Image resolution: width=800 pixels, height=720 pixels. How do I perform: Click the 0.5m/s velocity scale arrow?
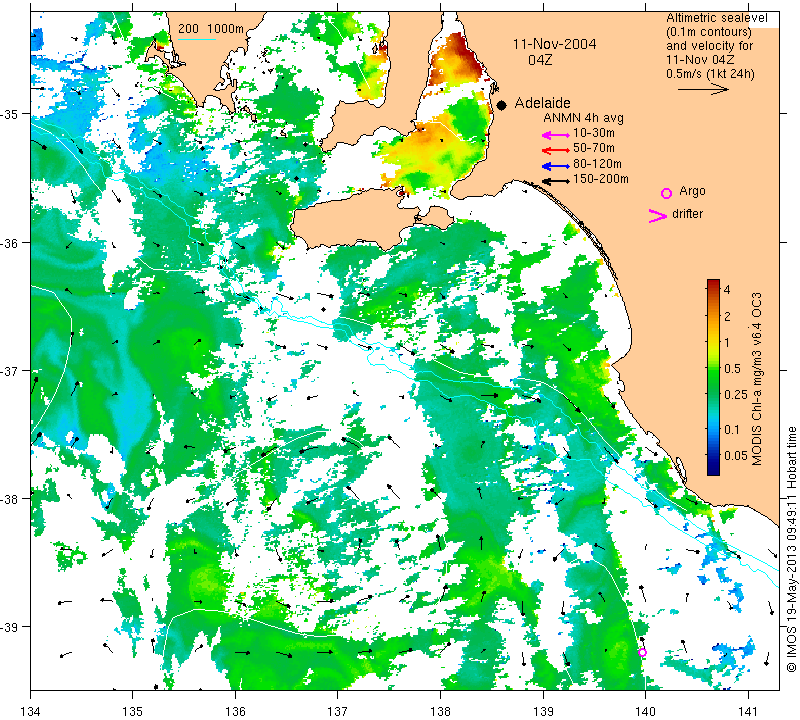(x=703, y=90)
